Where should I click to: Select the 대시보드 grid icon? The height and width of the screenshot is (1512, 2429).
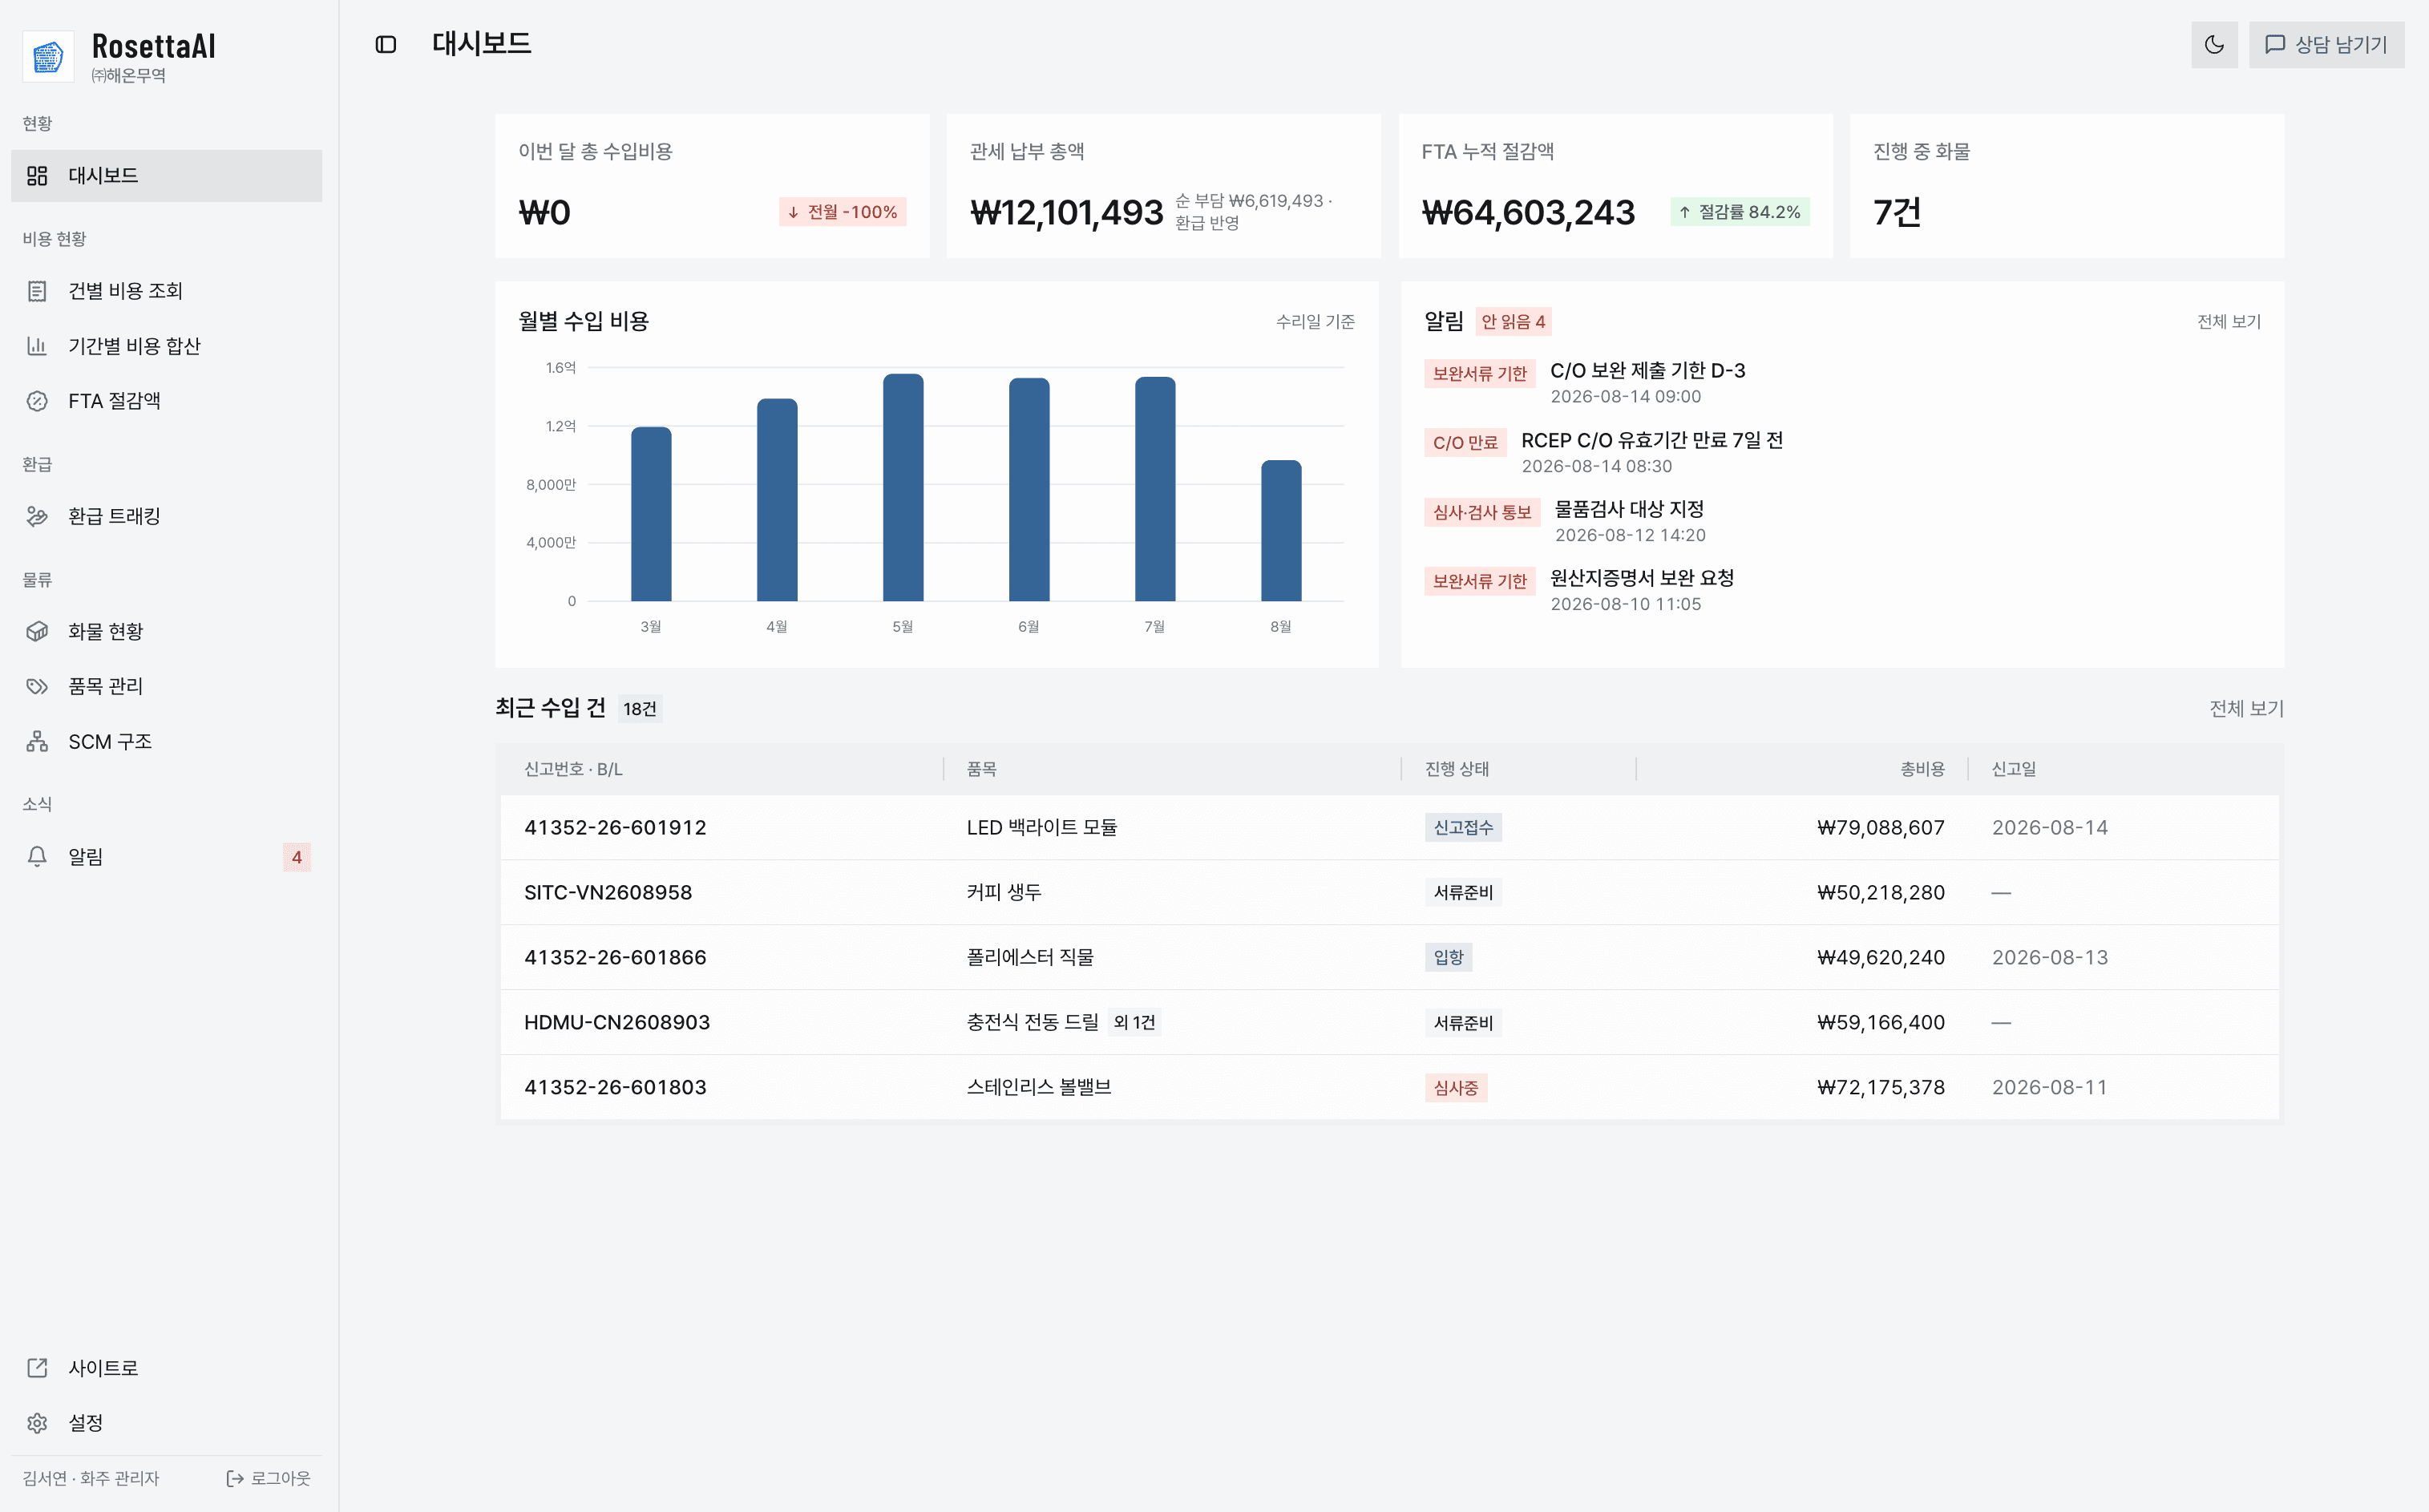[37, 176]
